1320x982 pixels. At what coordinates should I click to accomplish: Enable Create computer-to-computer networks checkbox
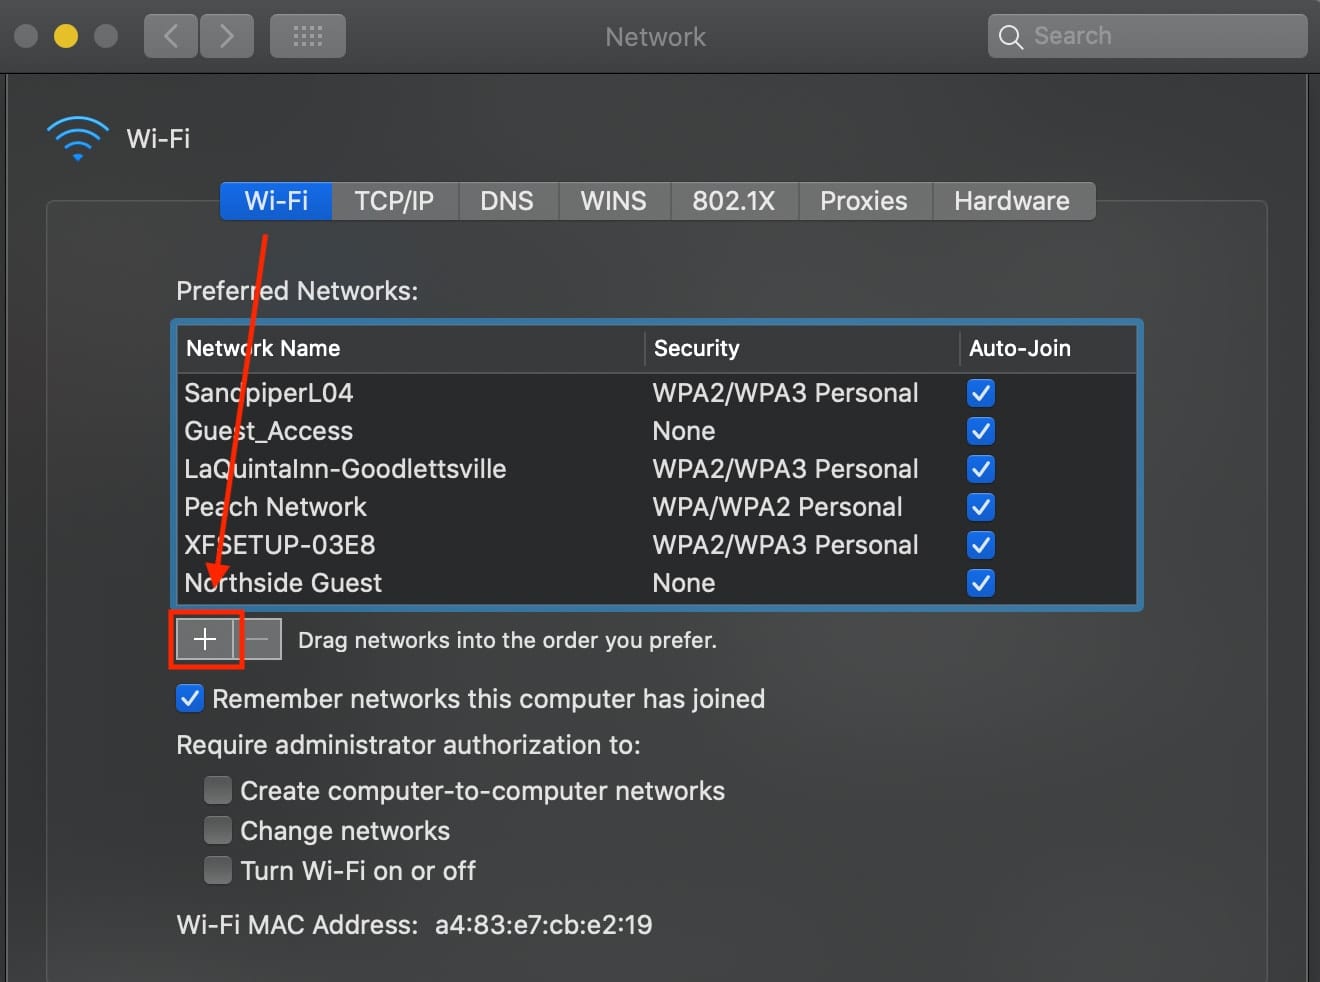click(218, 790)
